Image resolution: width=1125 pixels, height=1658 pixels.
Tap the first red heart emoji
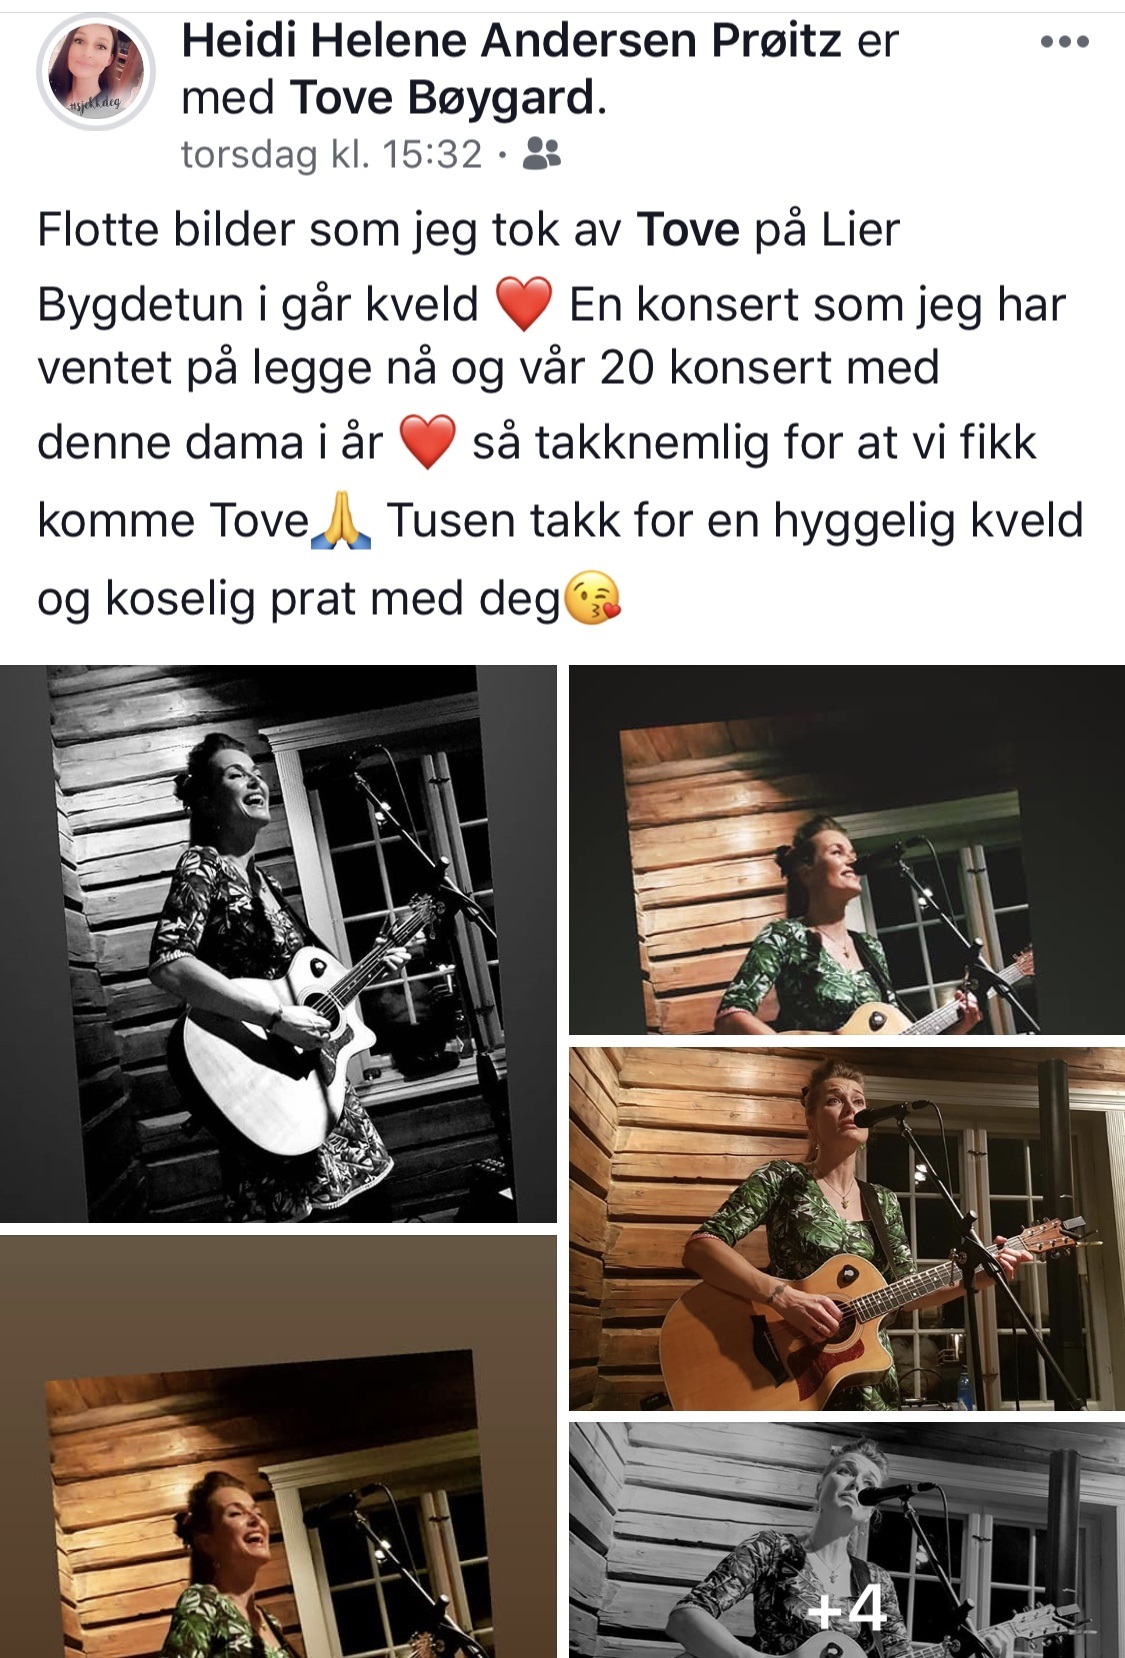pyautogui.click(x=524, y=305)
